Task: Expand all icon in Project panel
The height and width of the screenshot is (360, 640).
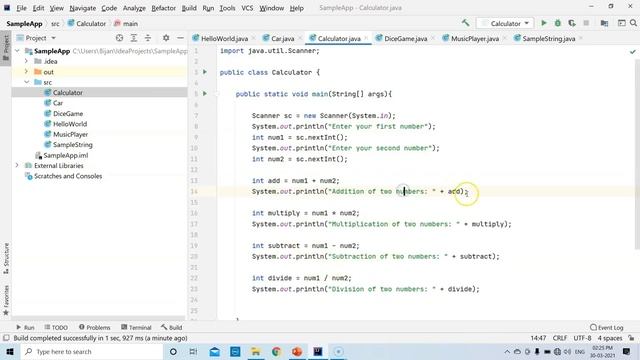Action: pos(133,38)
